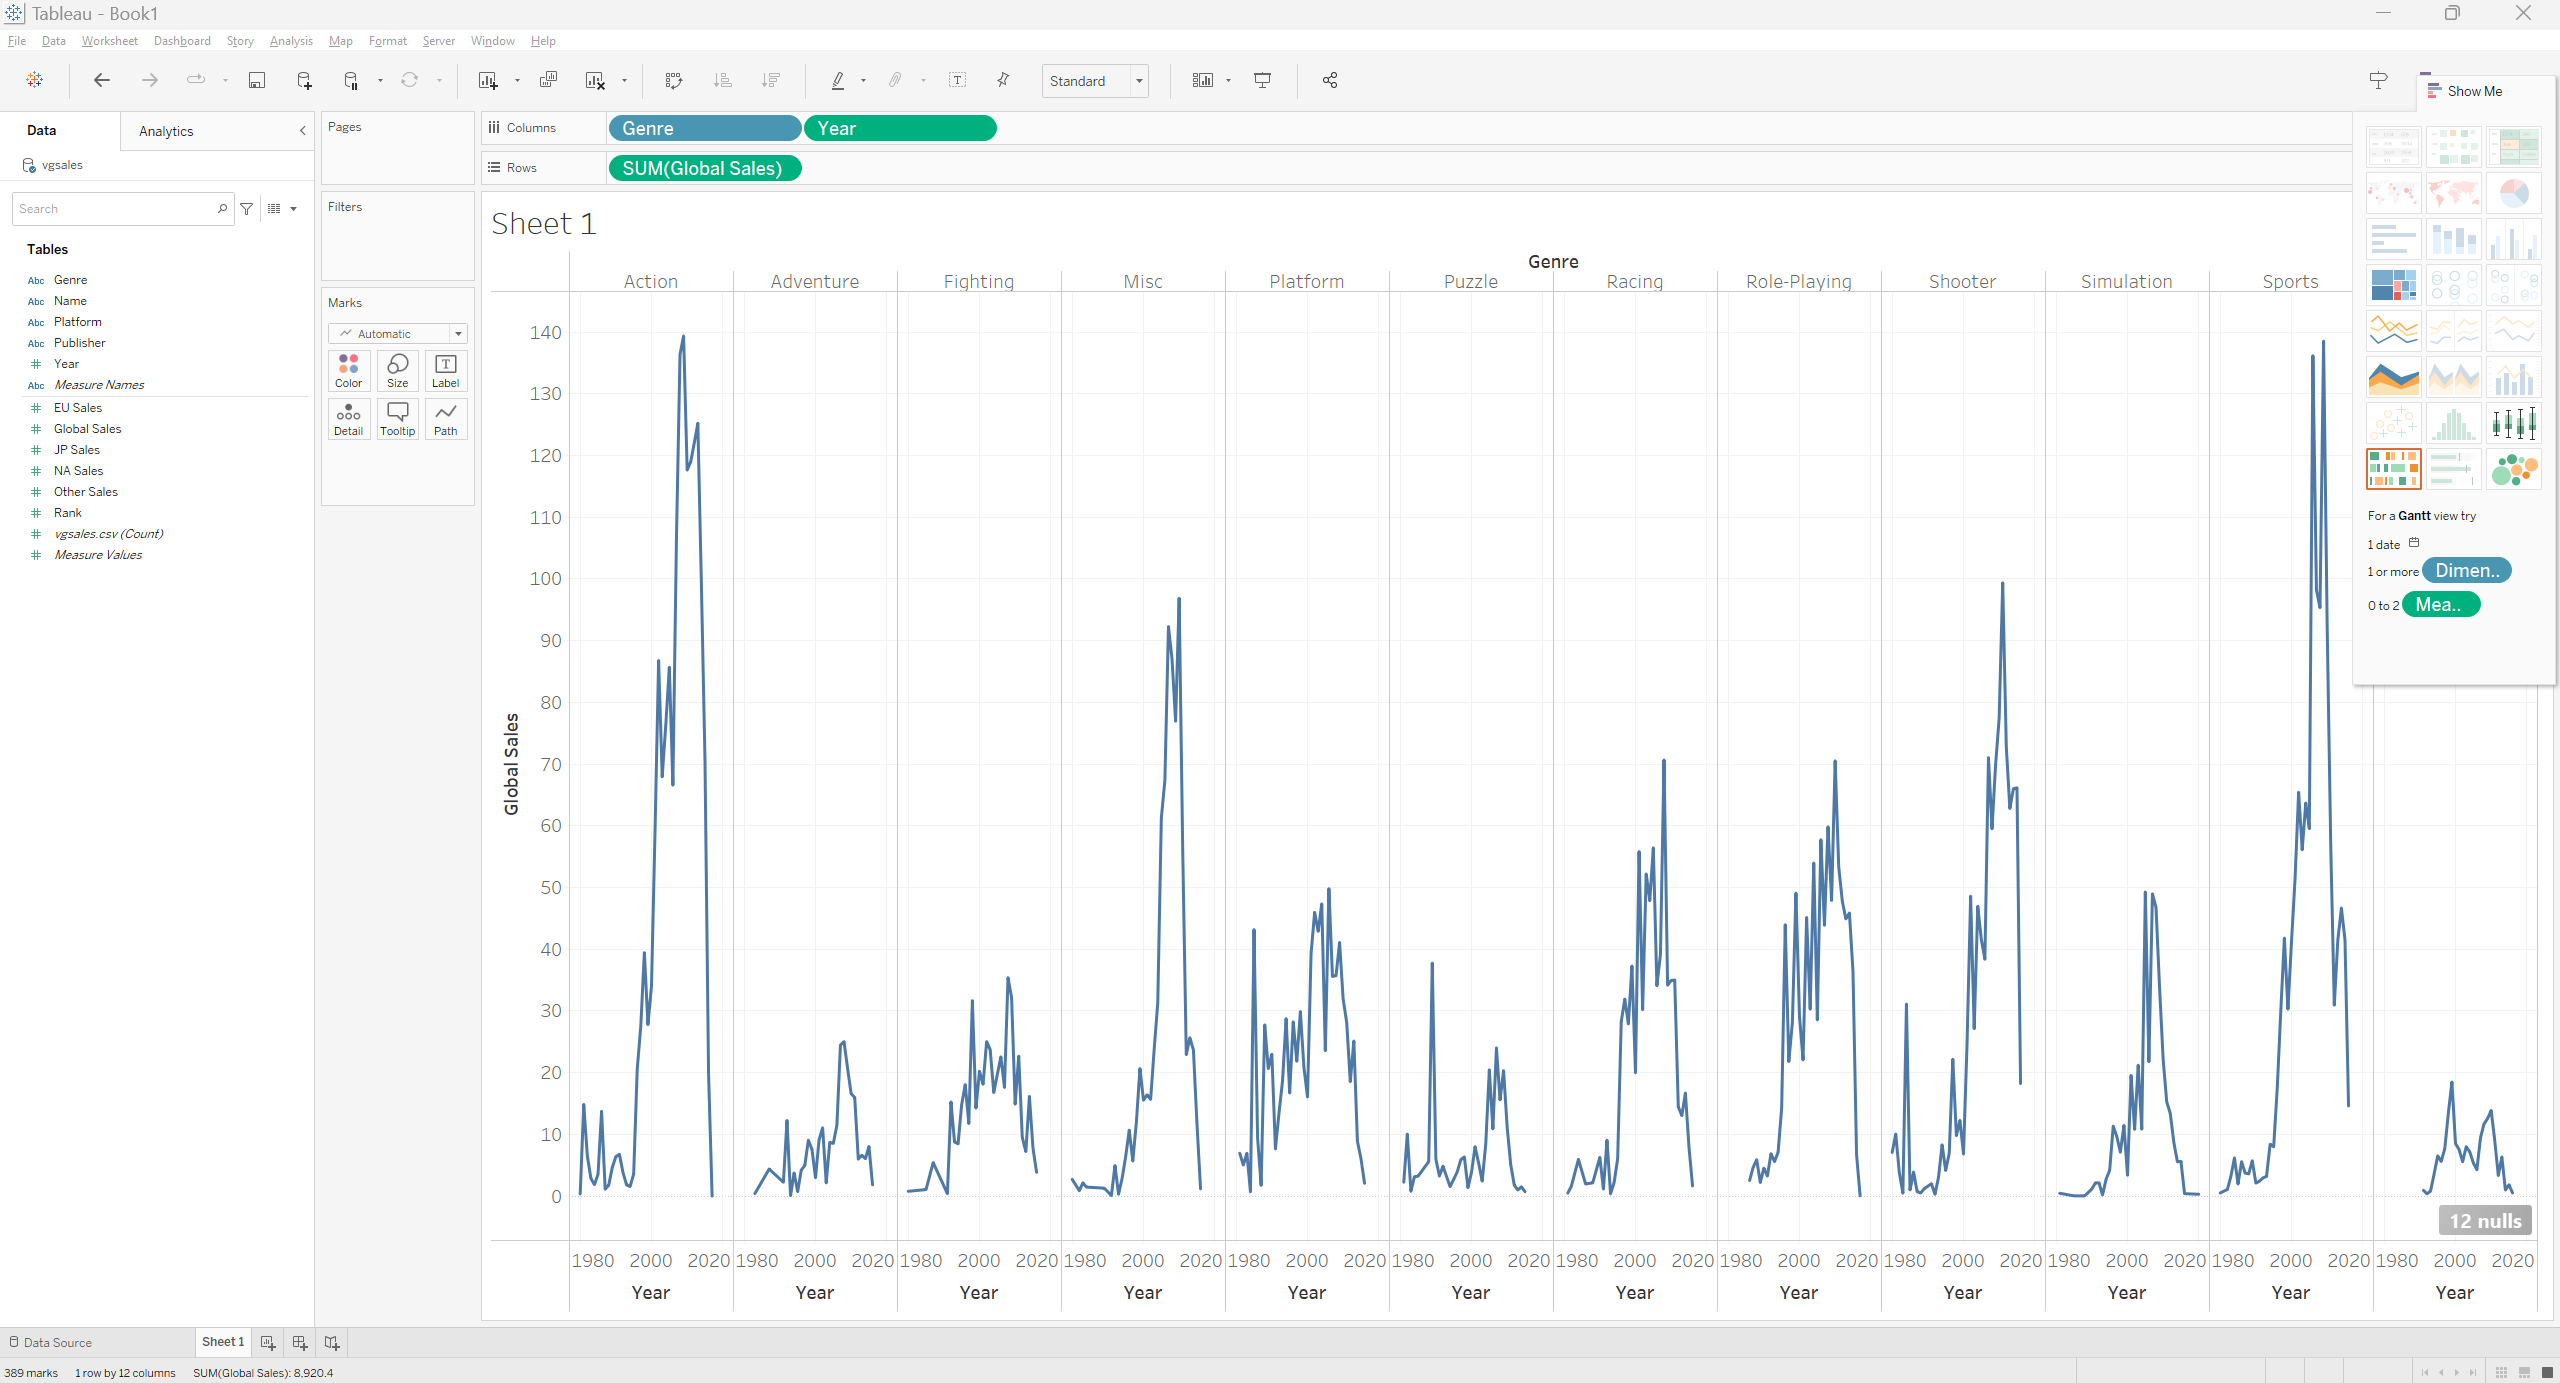Open the Dashboard menu
Image resolution: width=2560 pixels, height=1383 pixels.
click(x=182, y=41)
